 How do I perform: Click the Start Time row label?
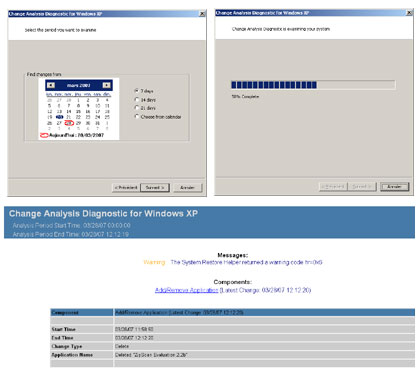(x=63, y=329)
